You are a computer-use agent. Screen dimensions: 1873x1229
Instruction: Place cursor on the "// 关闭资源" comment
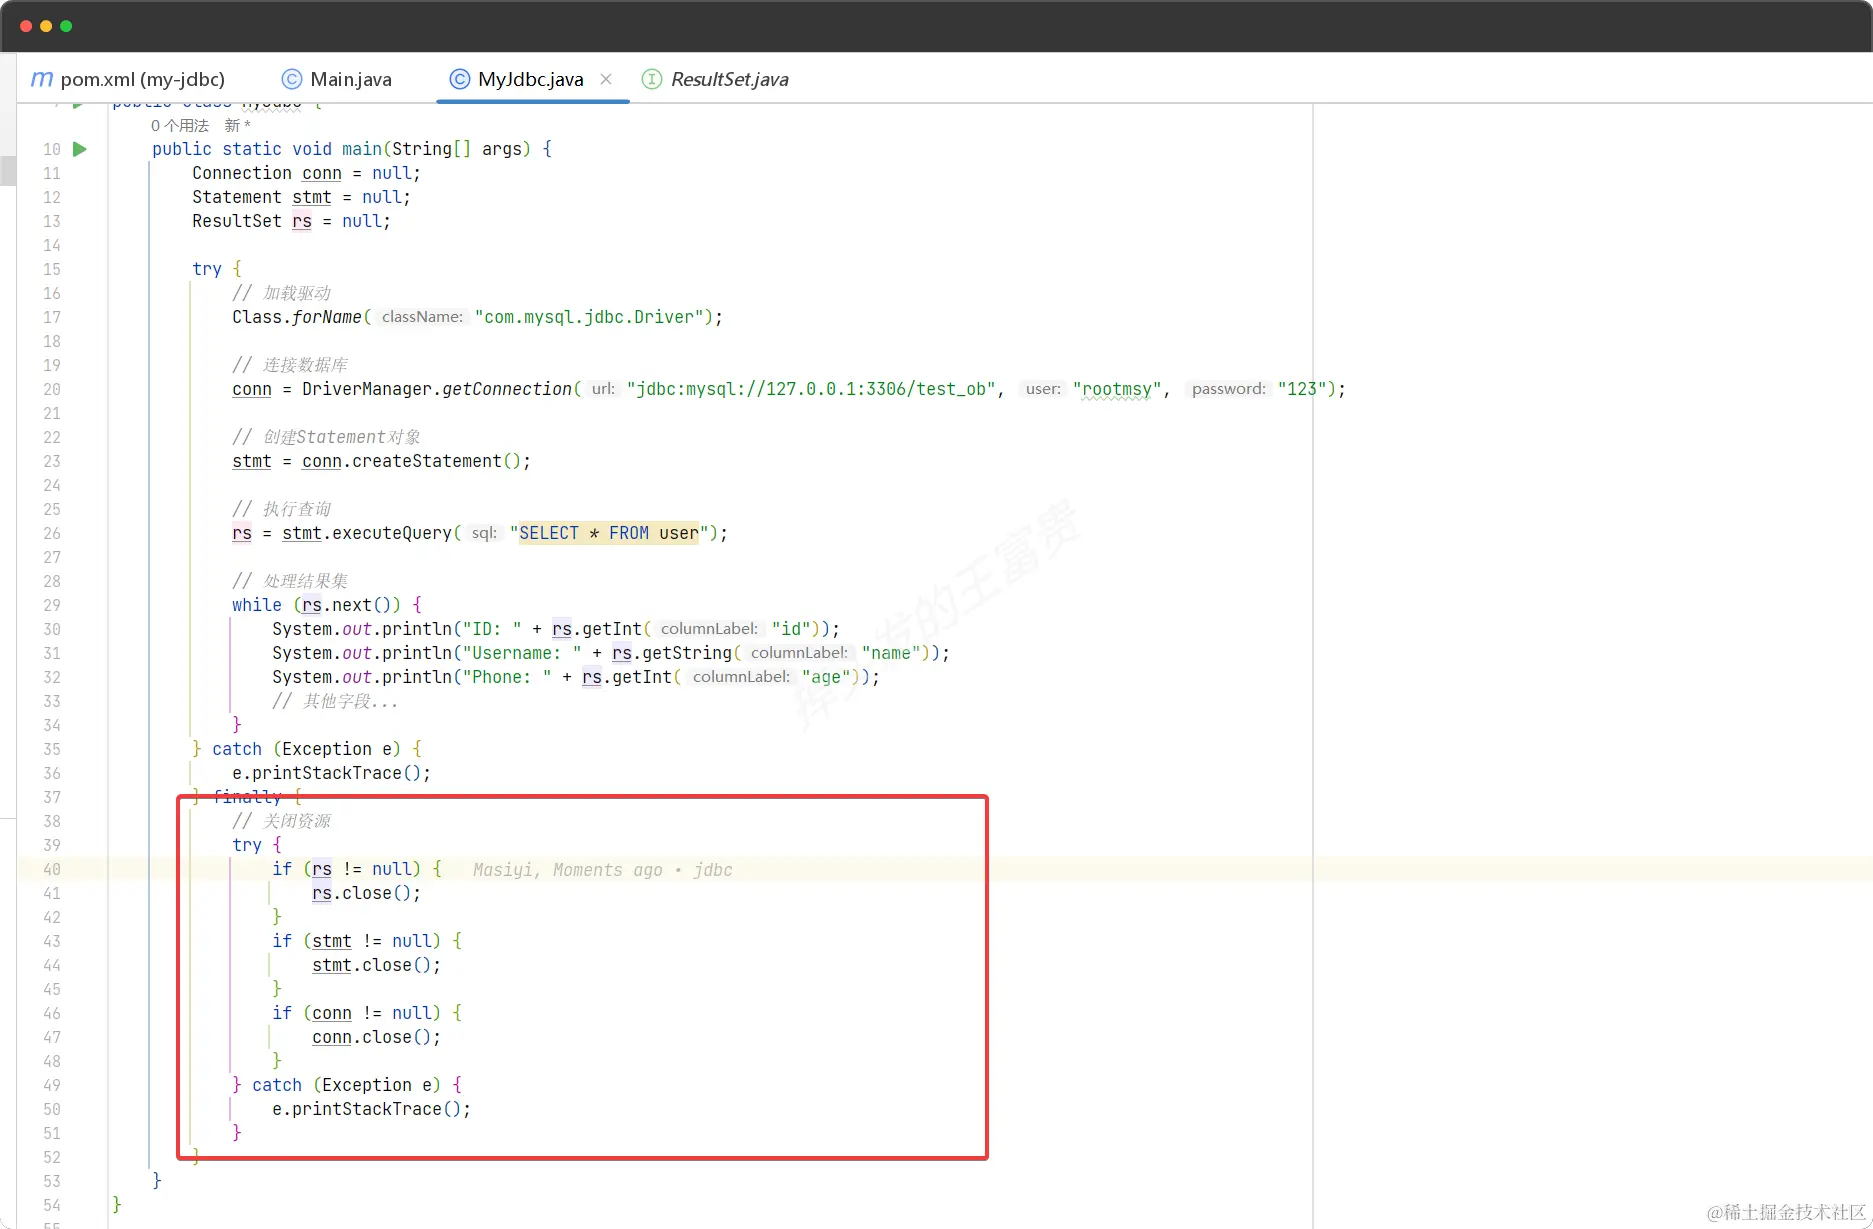click(281, 821)
